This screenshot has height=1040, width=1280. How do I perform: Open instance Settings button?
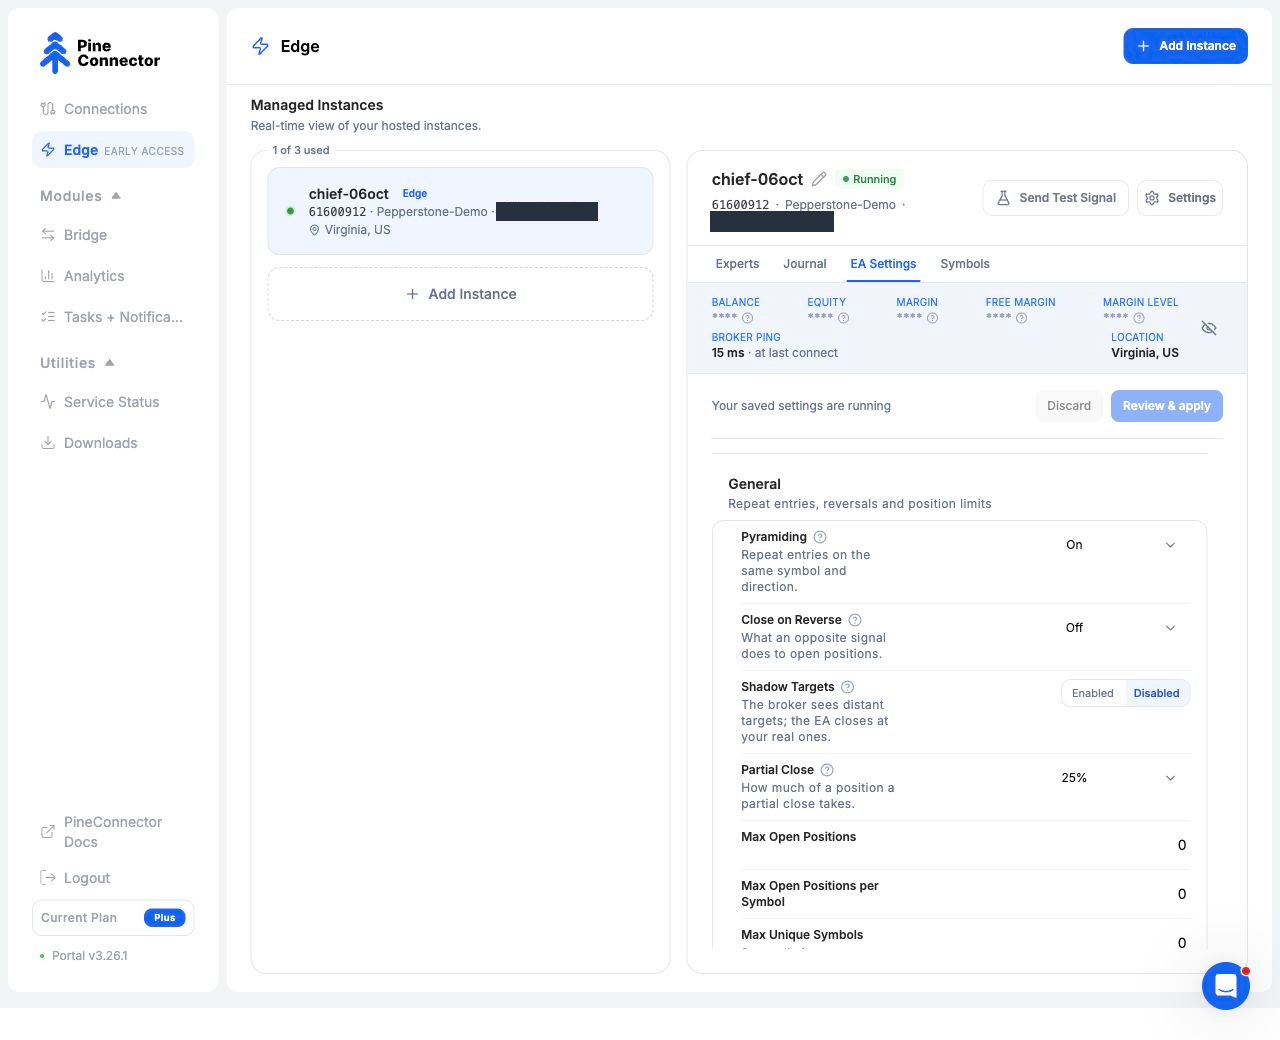1180,198
